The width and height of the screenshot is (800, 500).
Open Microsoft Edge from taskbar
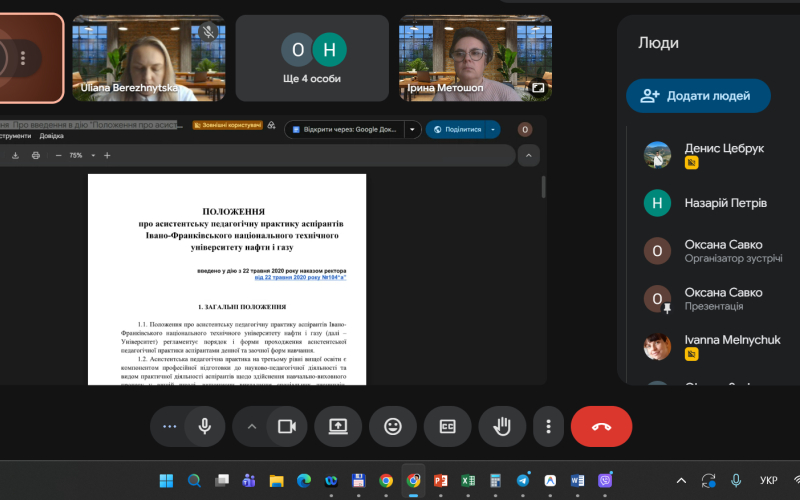[304, 481]
